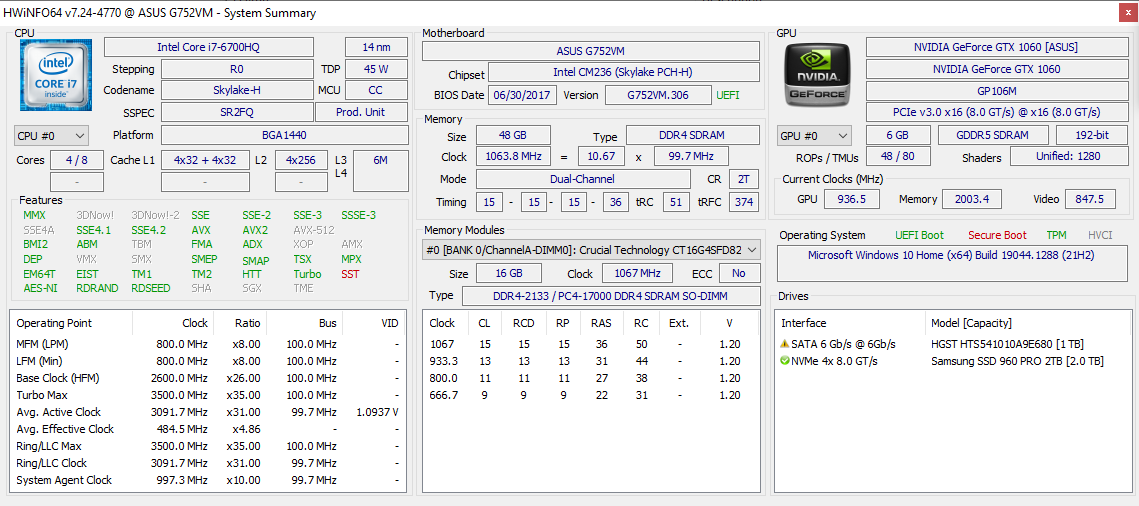Click the Cache L1 4x32 + 4x32 field

tap(205, 160)
